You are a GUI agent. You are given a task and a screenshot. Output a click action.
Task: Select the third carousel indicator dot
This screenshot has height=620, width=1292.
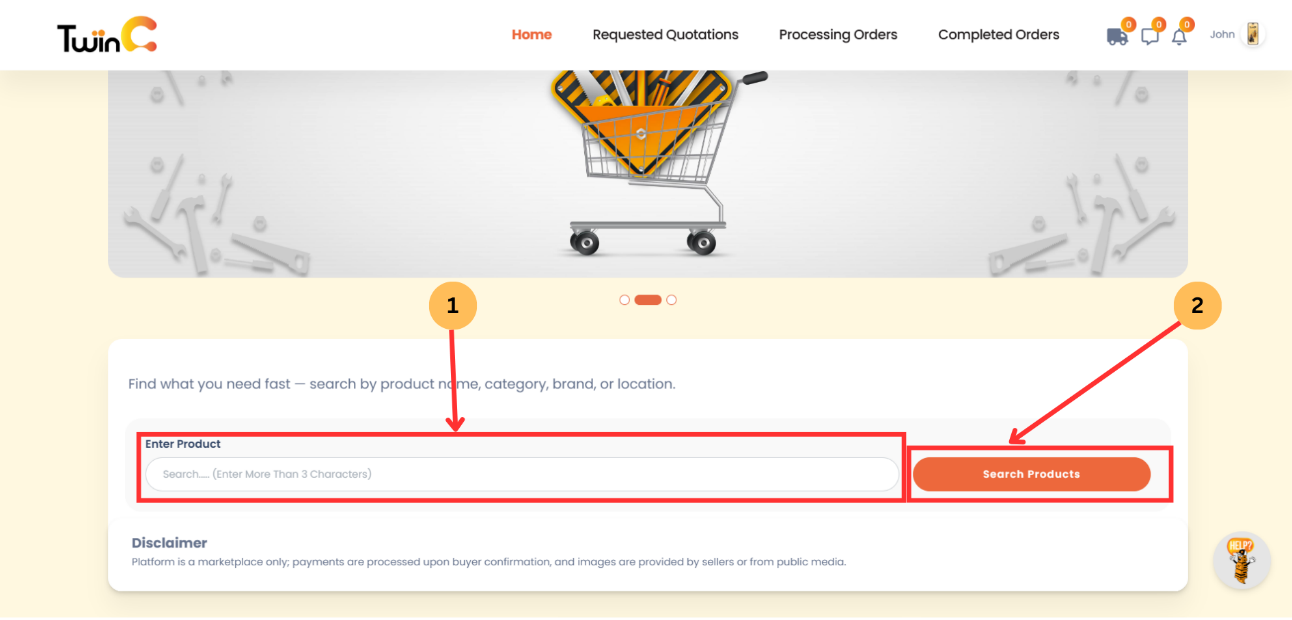pyautogui.click(x=671, y=299)
